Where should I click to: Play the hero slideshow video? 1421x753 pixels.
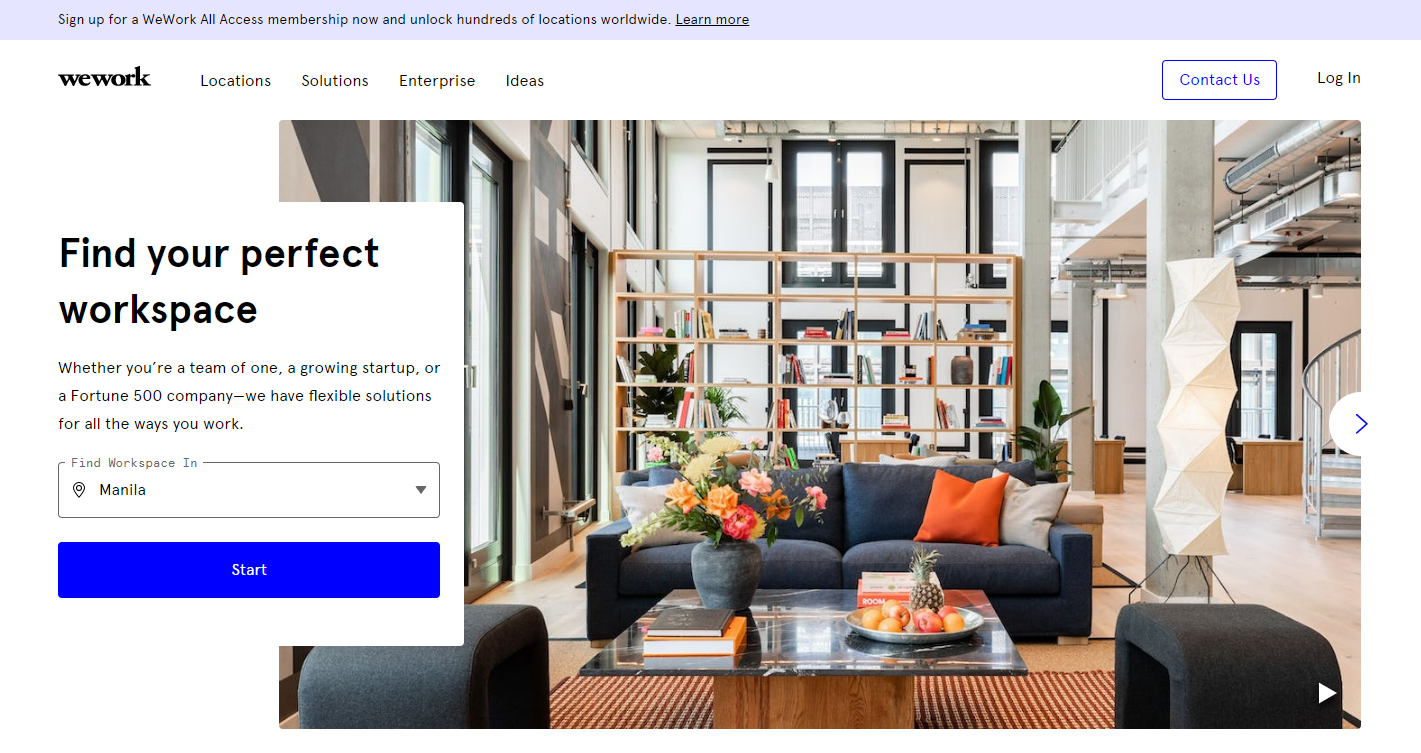pyautogui.click(x=1327, y=693)
